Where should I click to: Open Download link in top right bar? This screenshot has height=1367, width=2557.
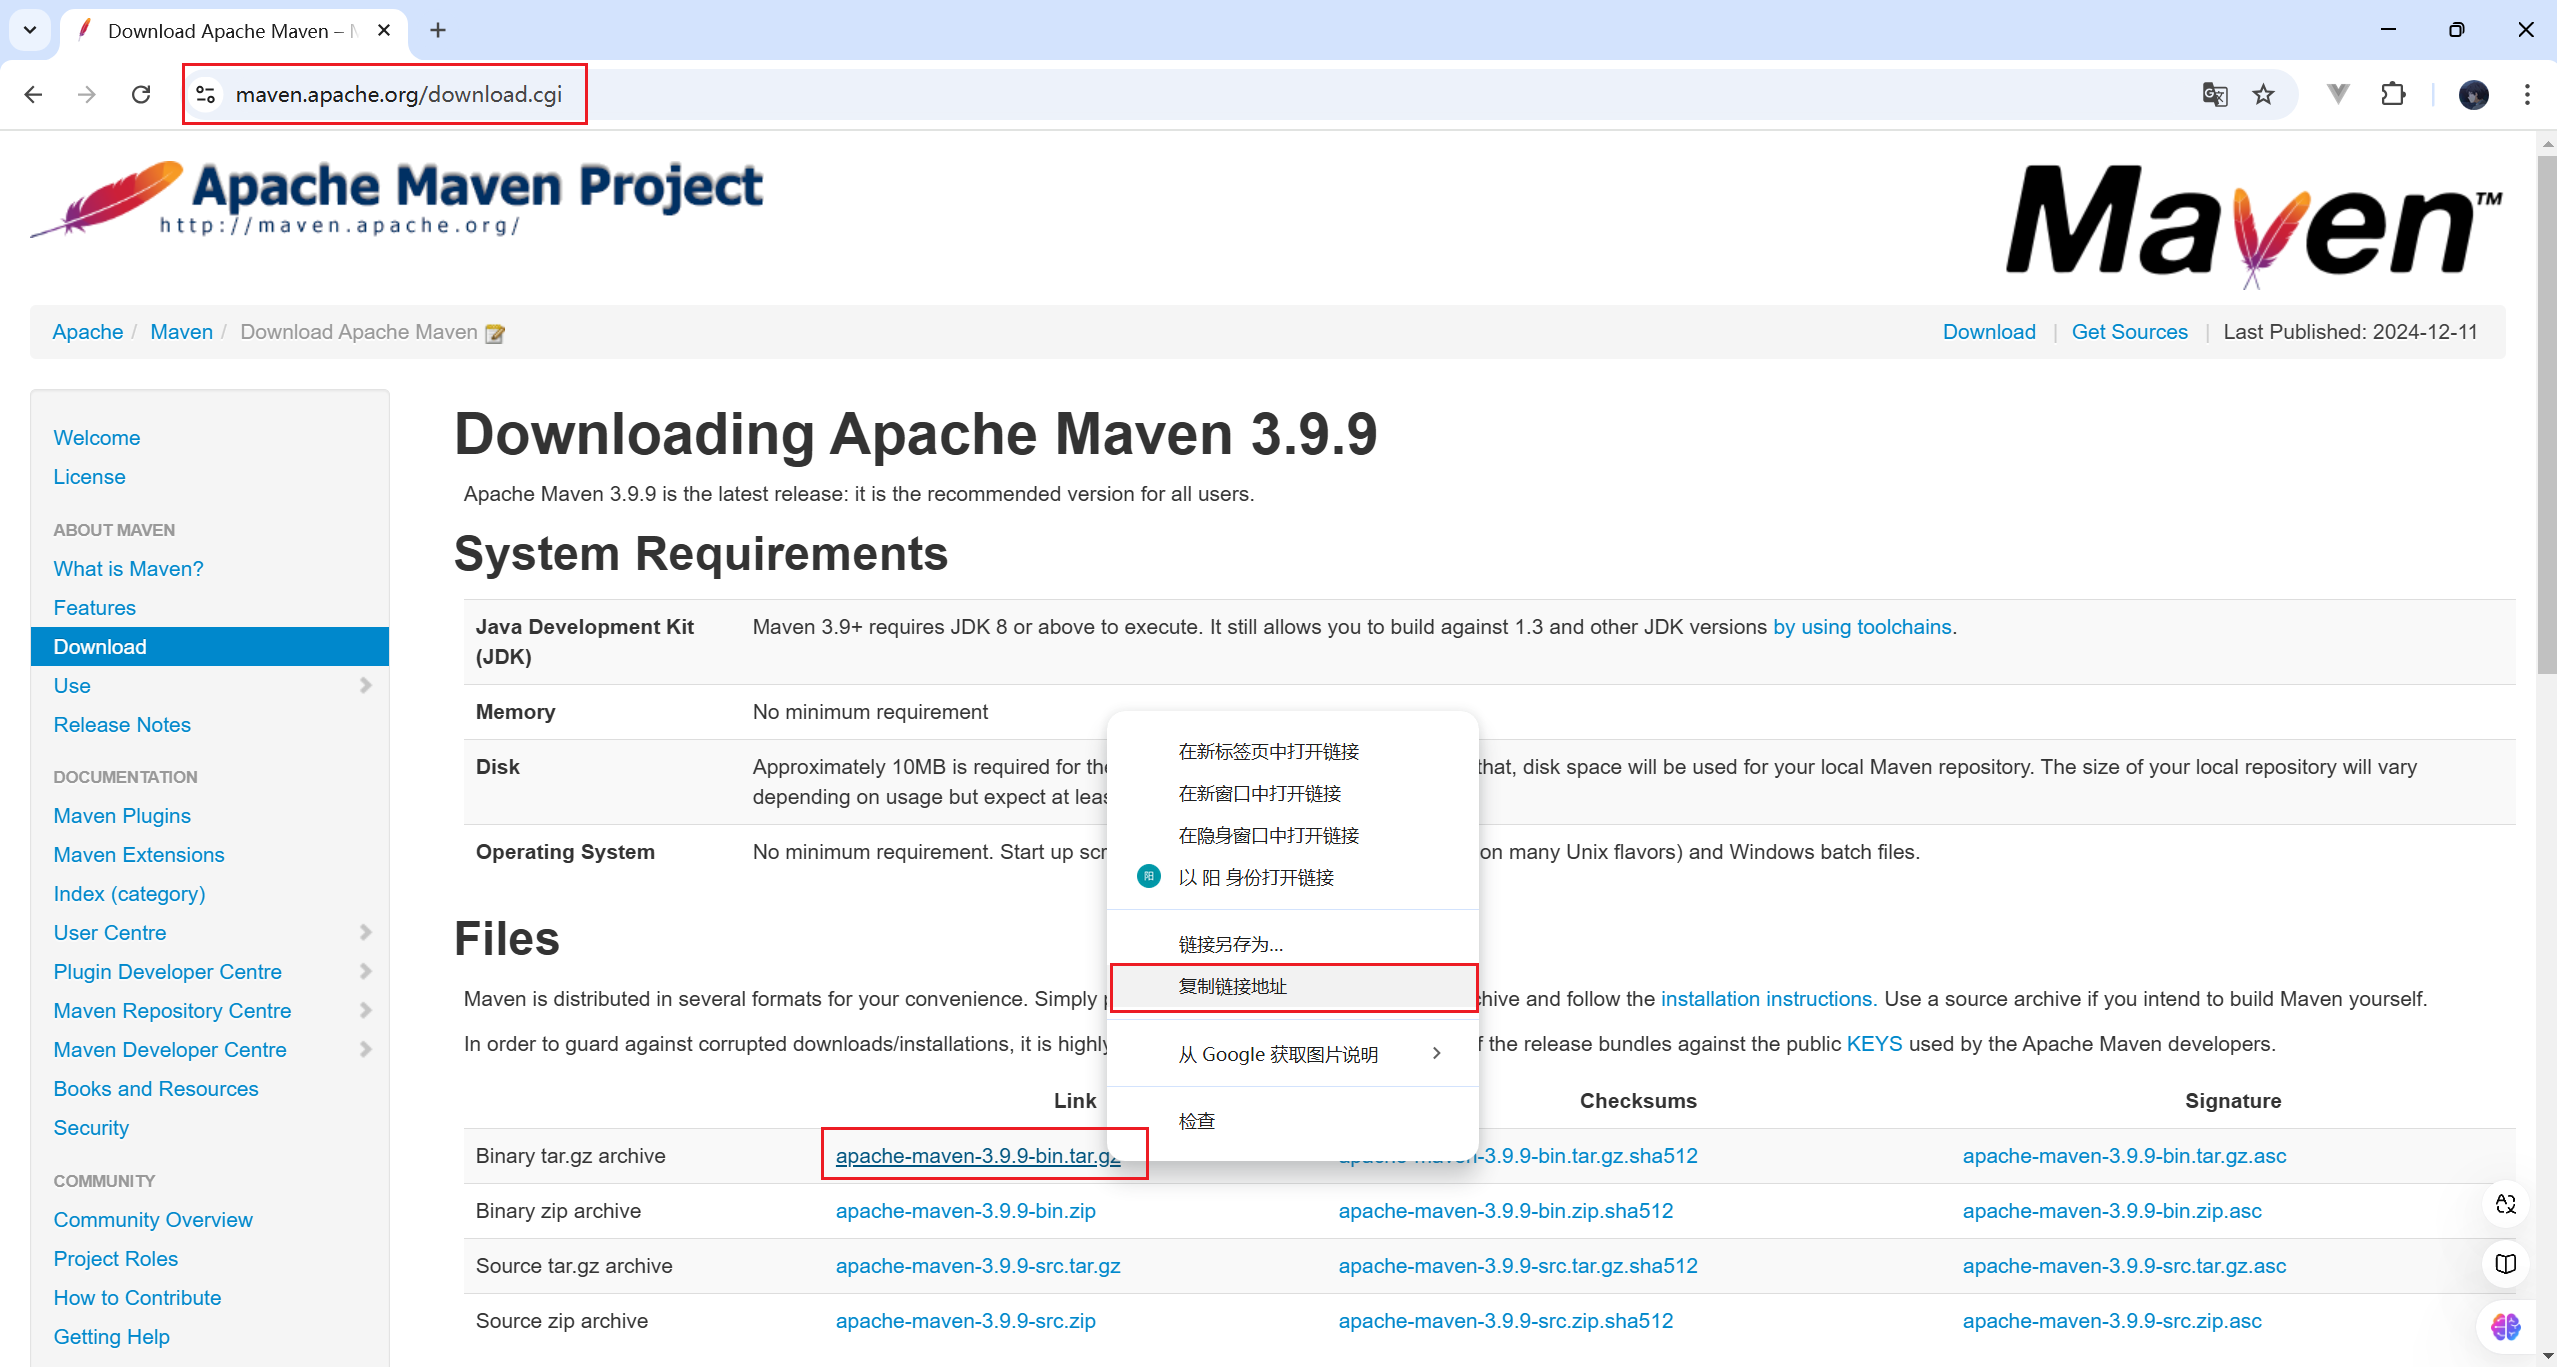[1989, 332]
